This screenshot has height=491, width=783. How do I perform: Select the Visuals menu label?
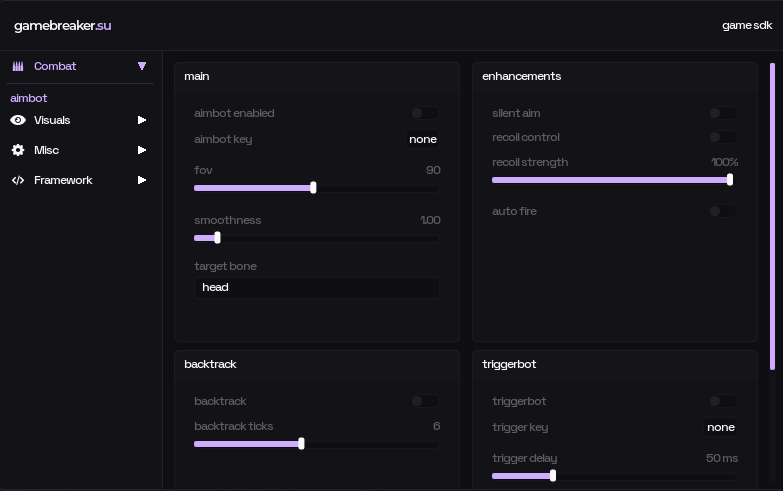(x=52, y=120)
